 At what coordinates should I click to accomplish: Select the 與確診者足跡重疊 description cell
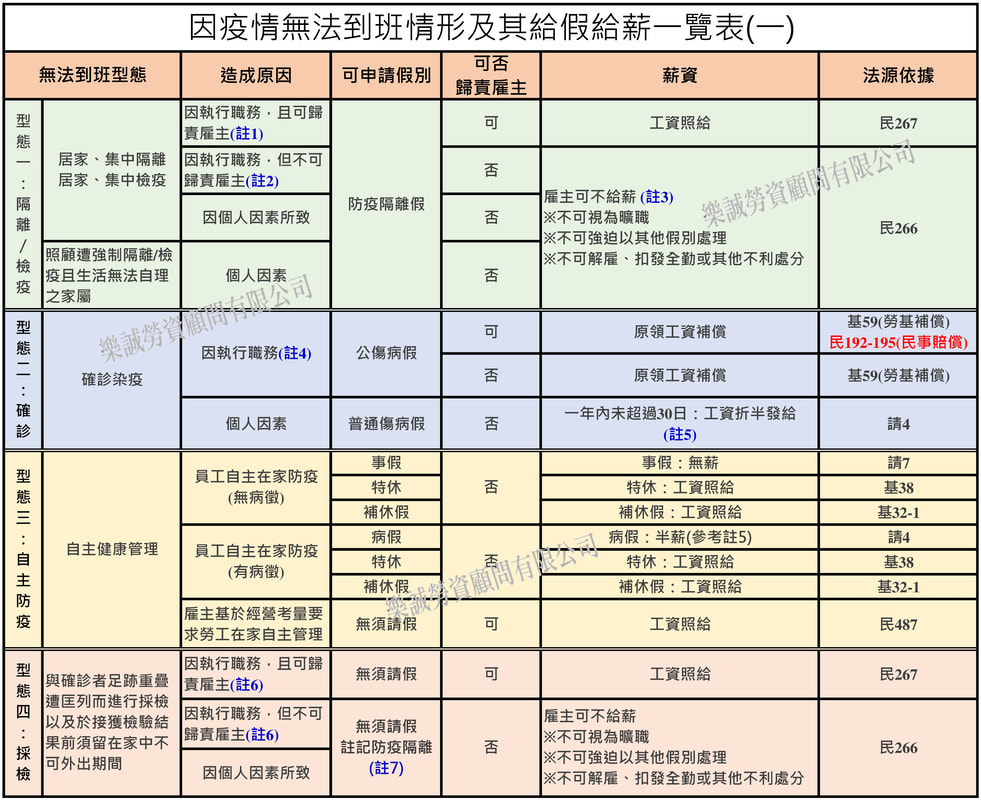(112, 722)
